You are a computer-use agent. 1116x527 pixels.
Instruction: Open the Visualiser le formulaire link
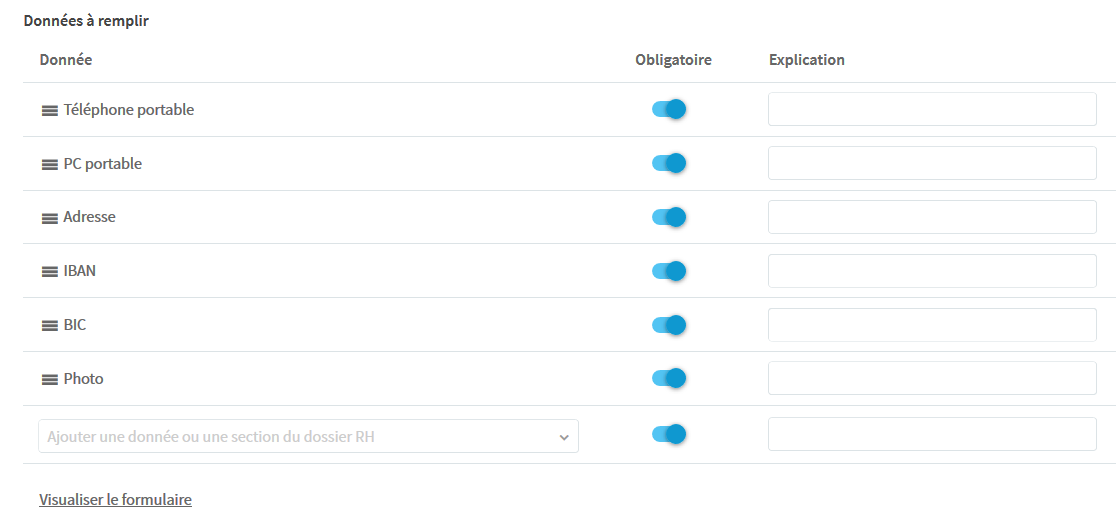click(115, 500)
